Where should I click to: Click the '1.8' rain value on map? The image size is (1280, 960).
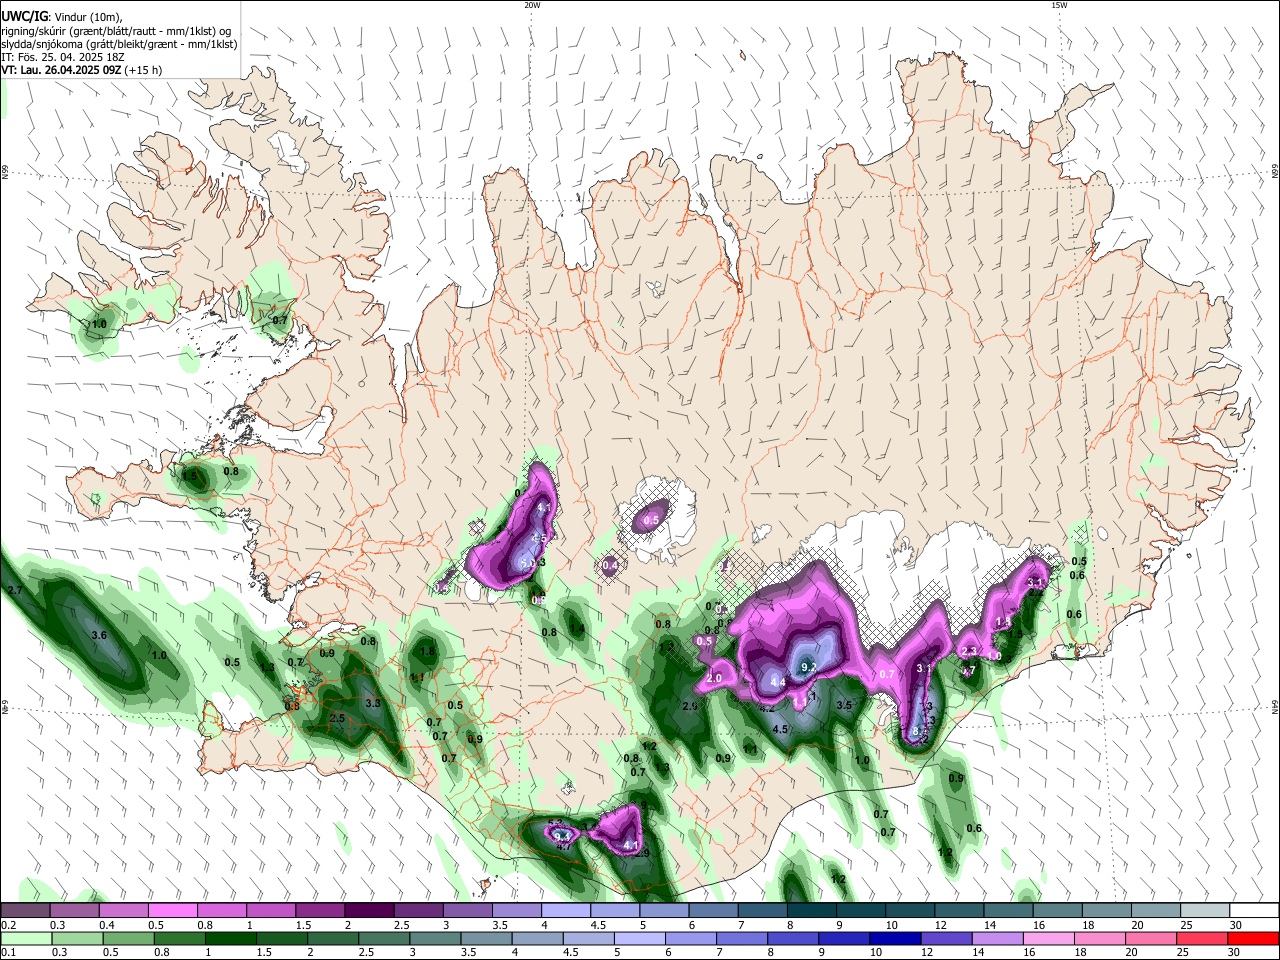[427, 652]
